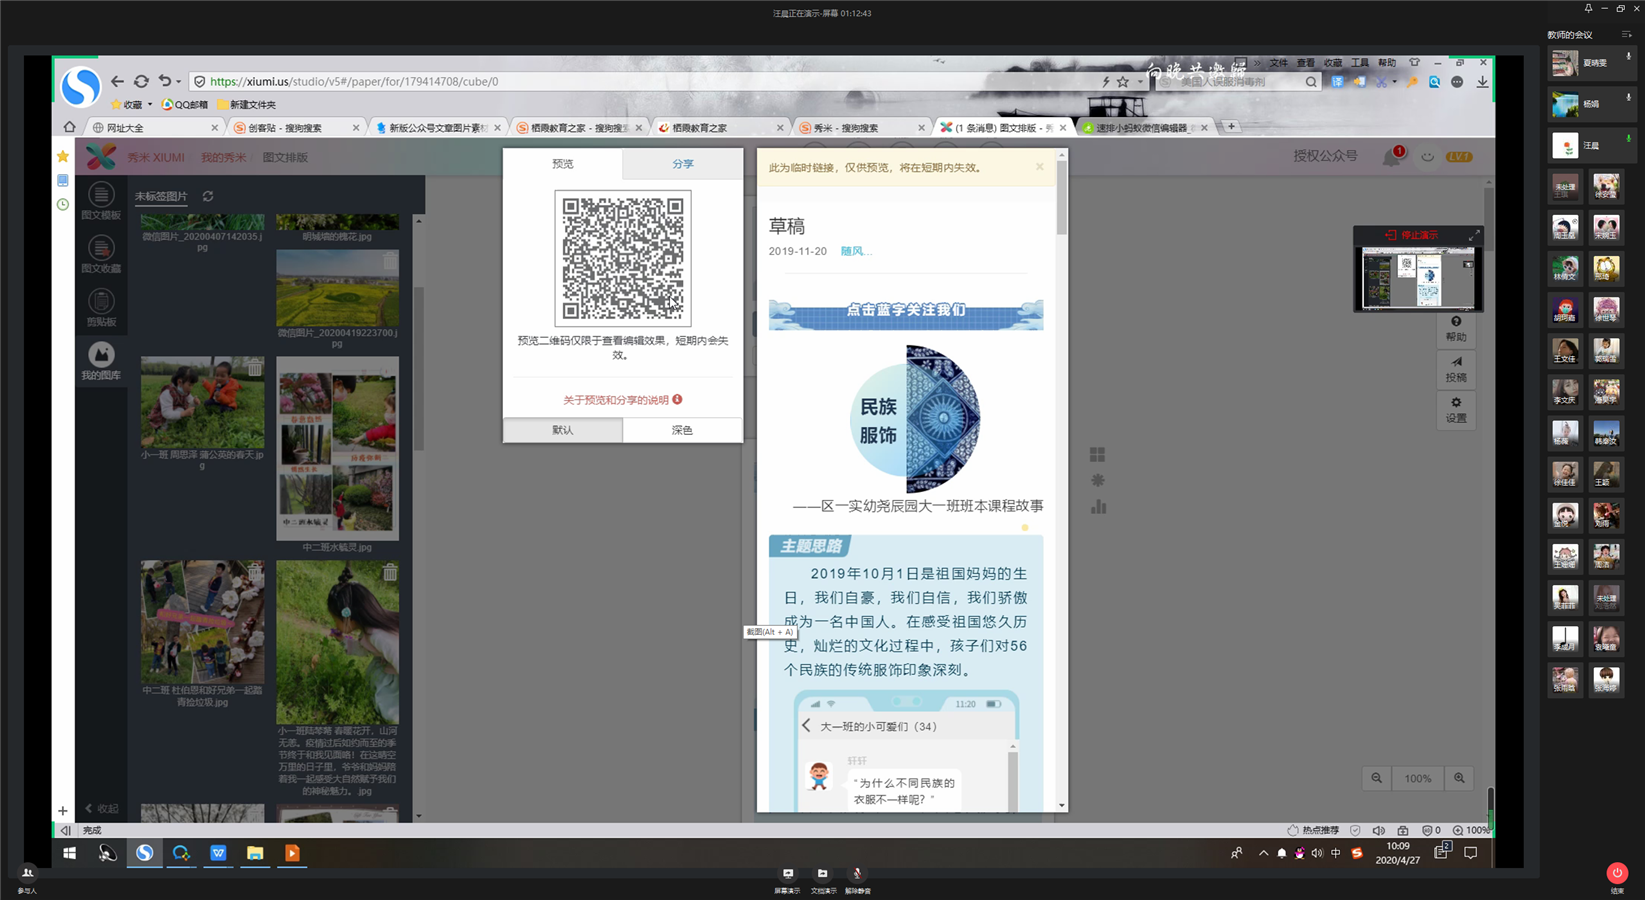Open the QQ邮箱 bookmark
Screen dimensions: 1645x900
[185, 104]
